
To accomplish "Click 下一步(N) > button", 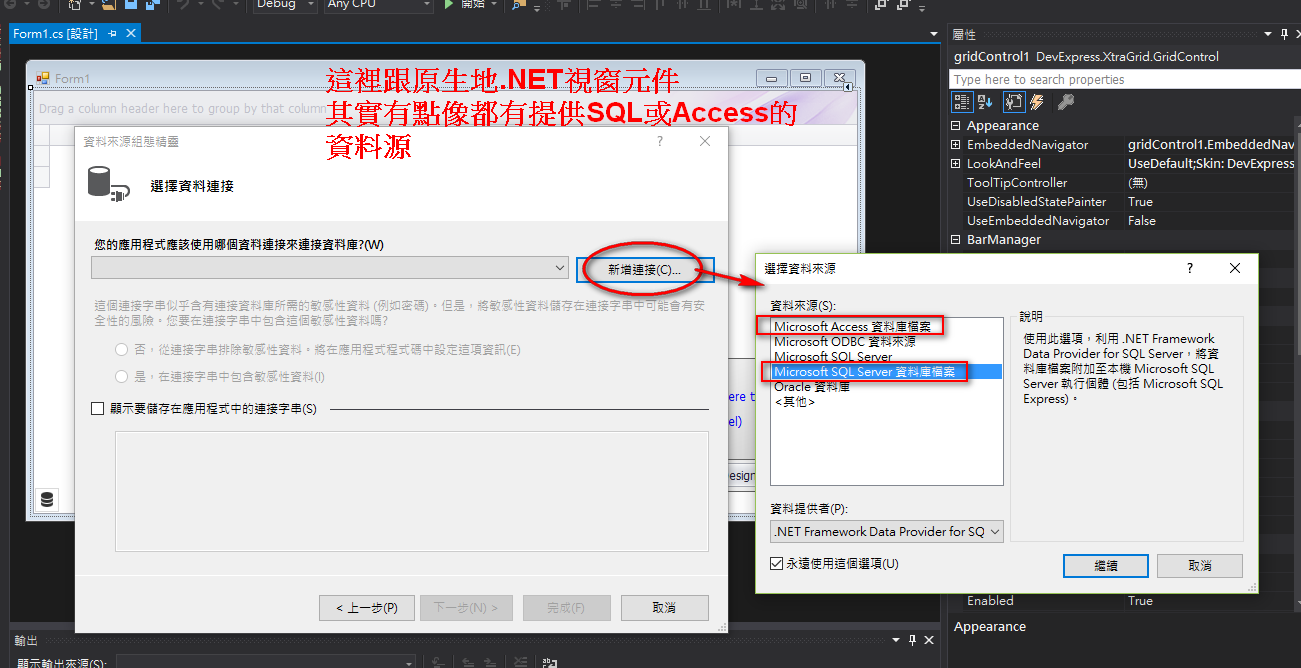I will [465, 608].
